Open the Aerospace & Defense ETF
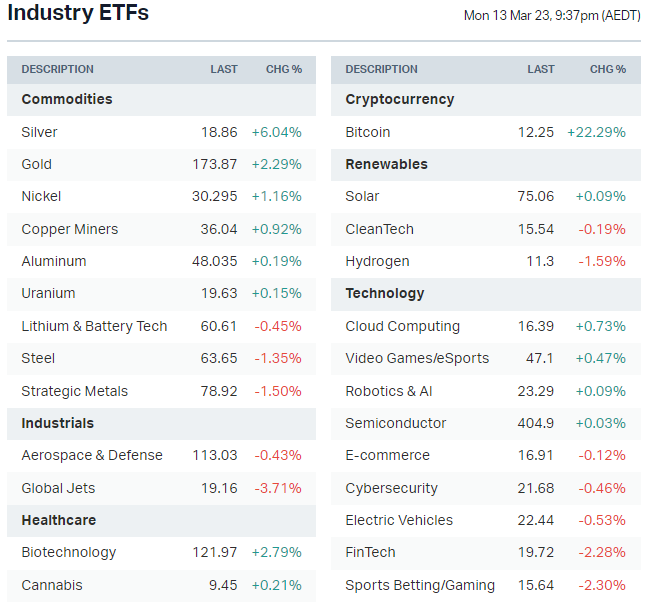This screenshot has width=648, height=608. tap(92, 455)
